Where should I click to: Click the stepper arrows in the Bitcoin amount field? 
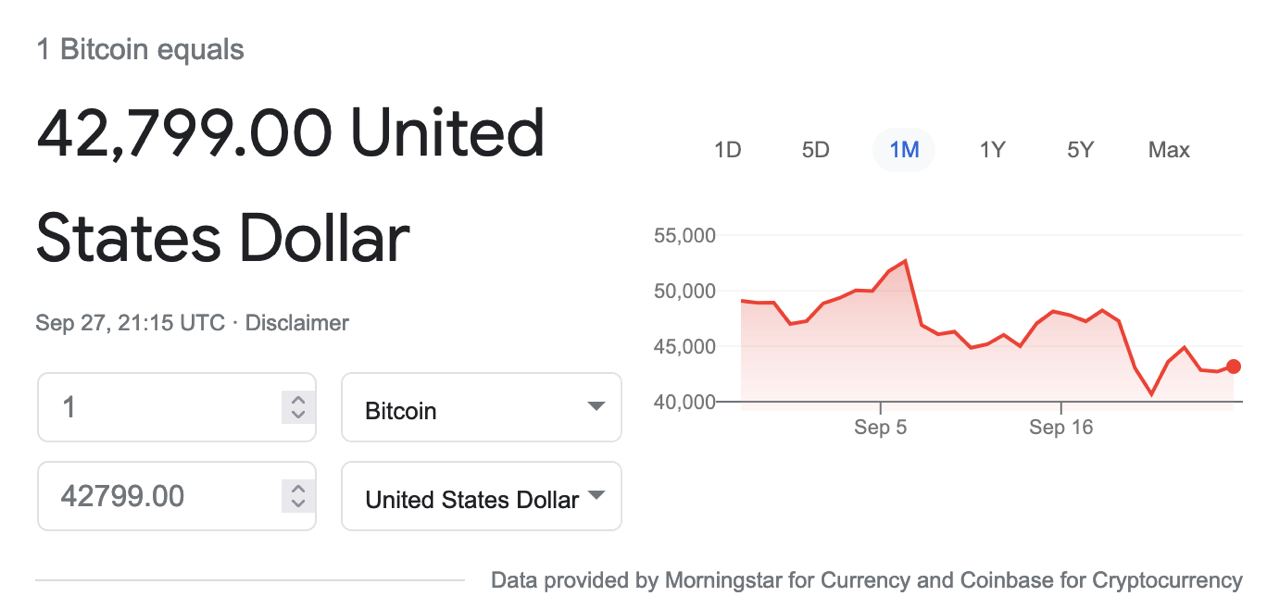point(297,407)
